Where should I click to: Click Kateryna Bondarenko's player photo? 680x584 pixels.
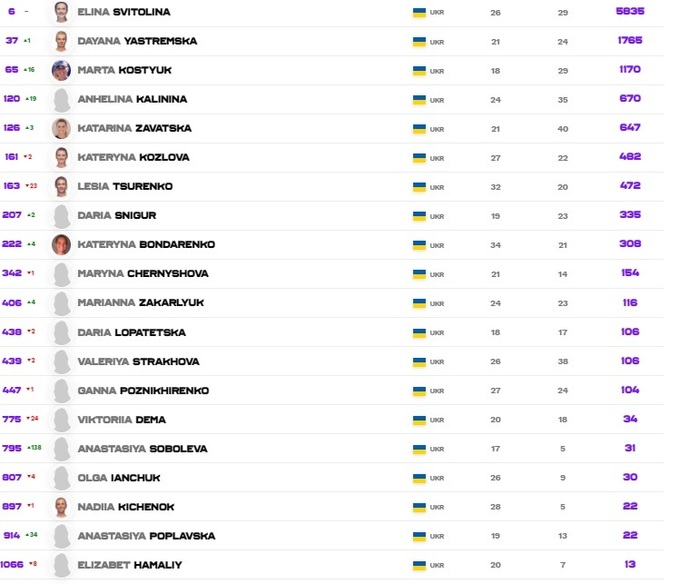click(61, 245)
